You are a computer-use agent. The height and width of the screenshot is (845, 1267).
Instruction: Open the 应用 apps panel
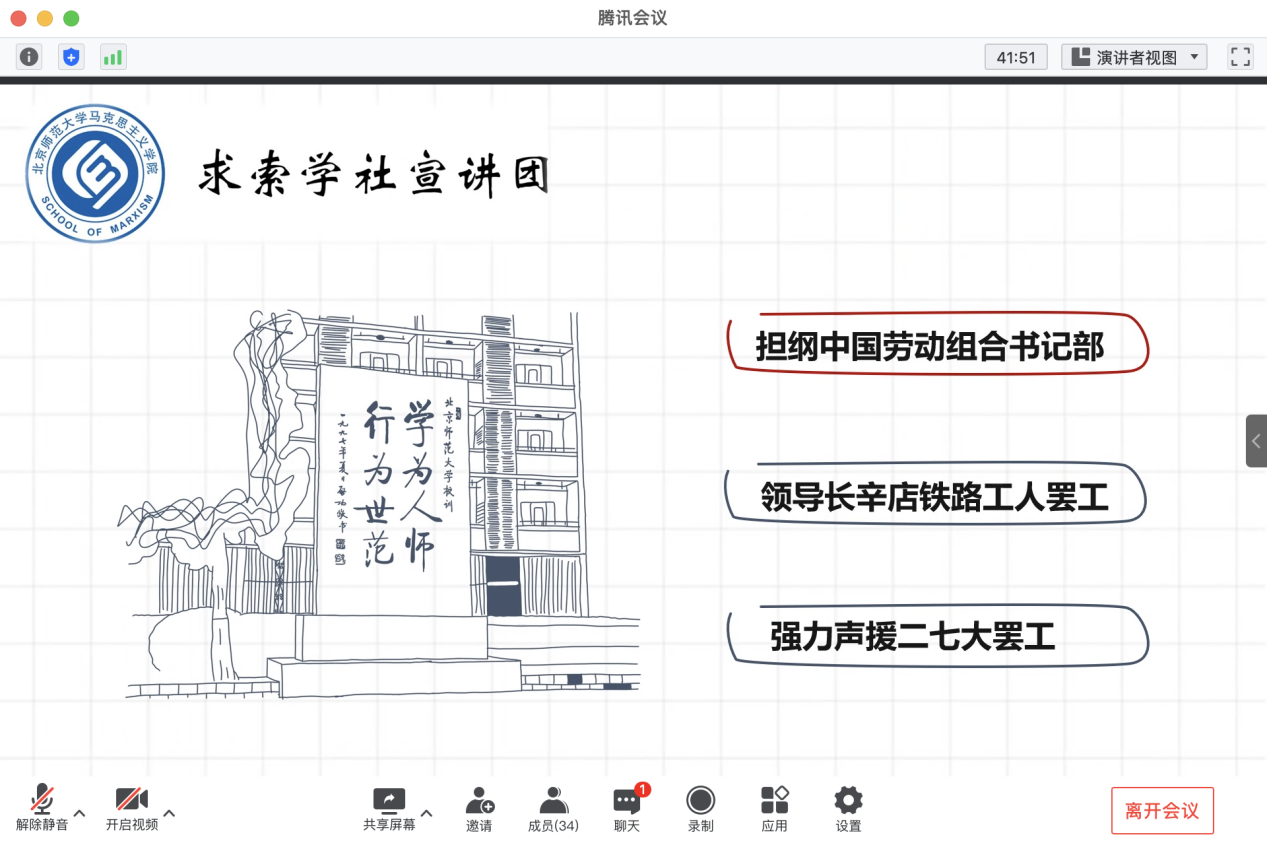774,808
